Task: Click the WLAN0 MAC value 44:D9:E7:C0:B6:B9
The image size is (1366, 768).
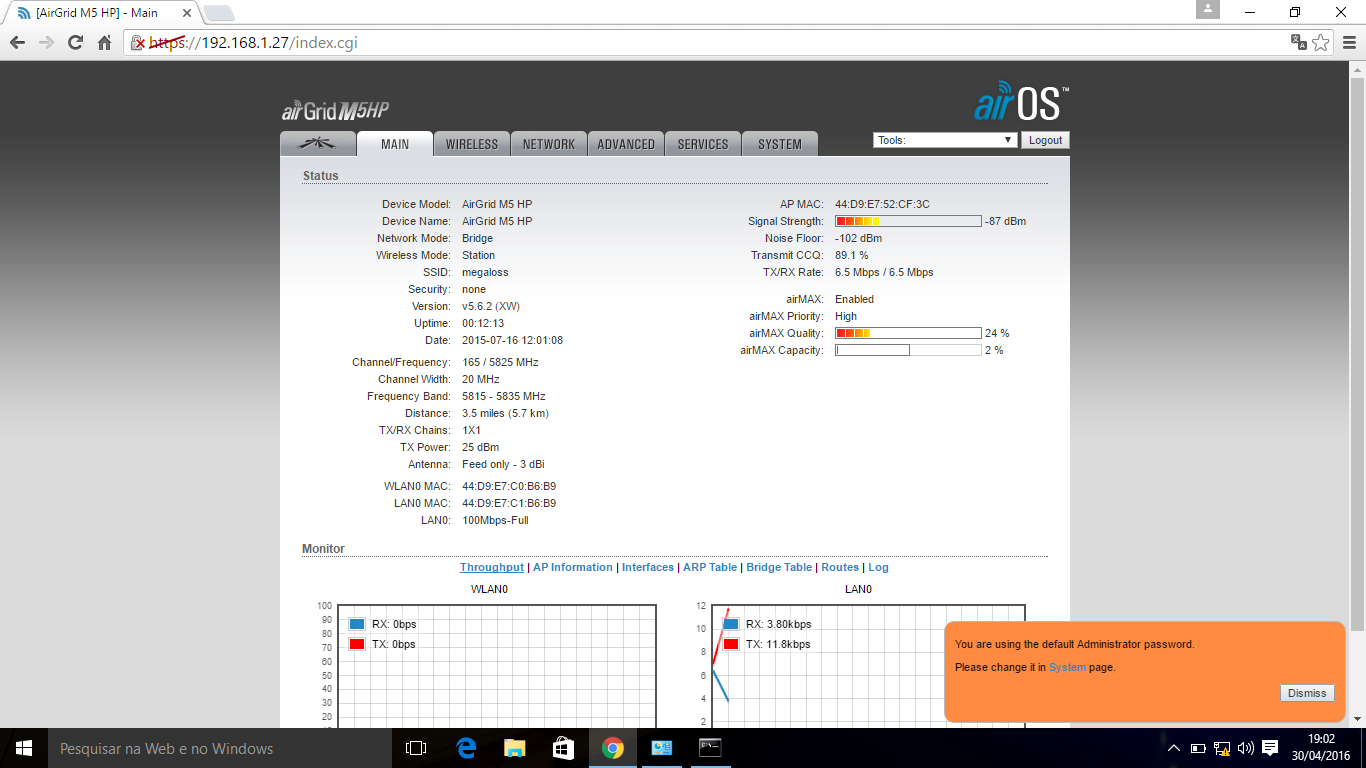Action: (x=509, y=486)
